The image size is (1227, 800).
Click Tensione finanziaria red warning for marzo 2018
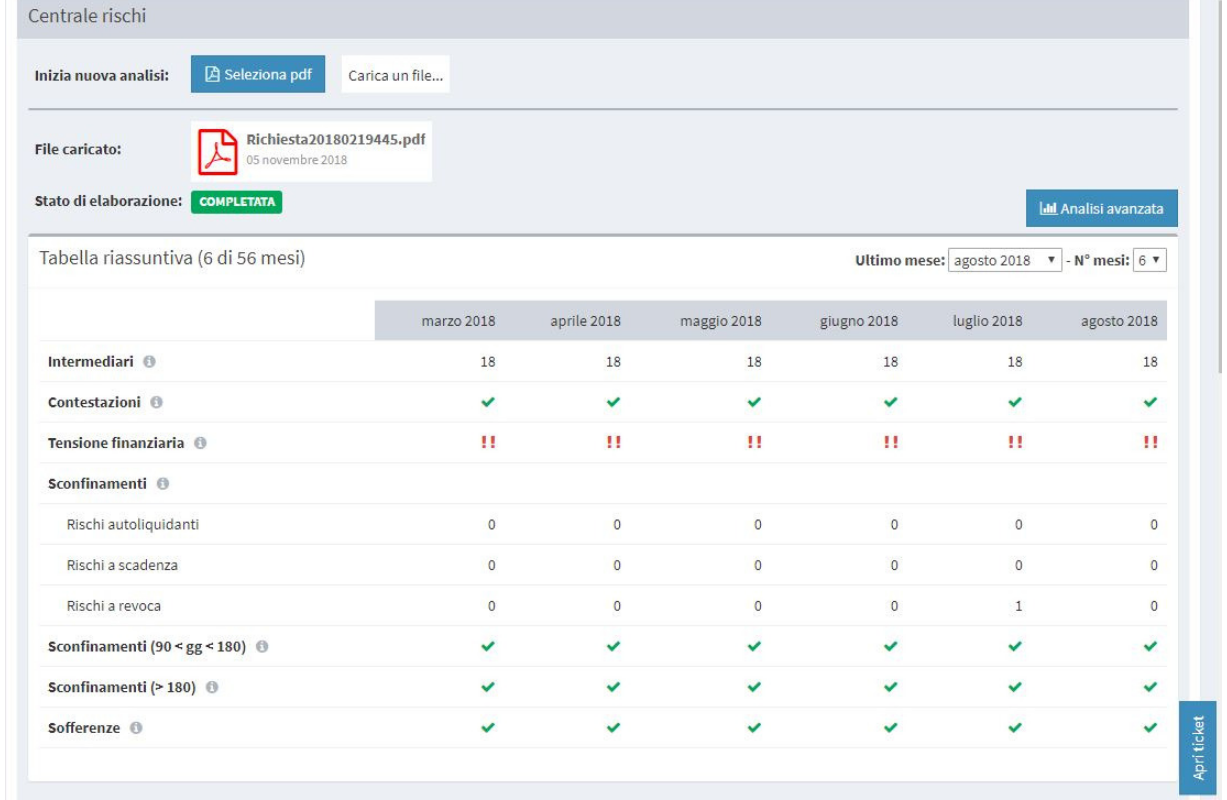[x=488, y=443]
